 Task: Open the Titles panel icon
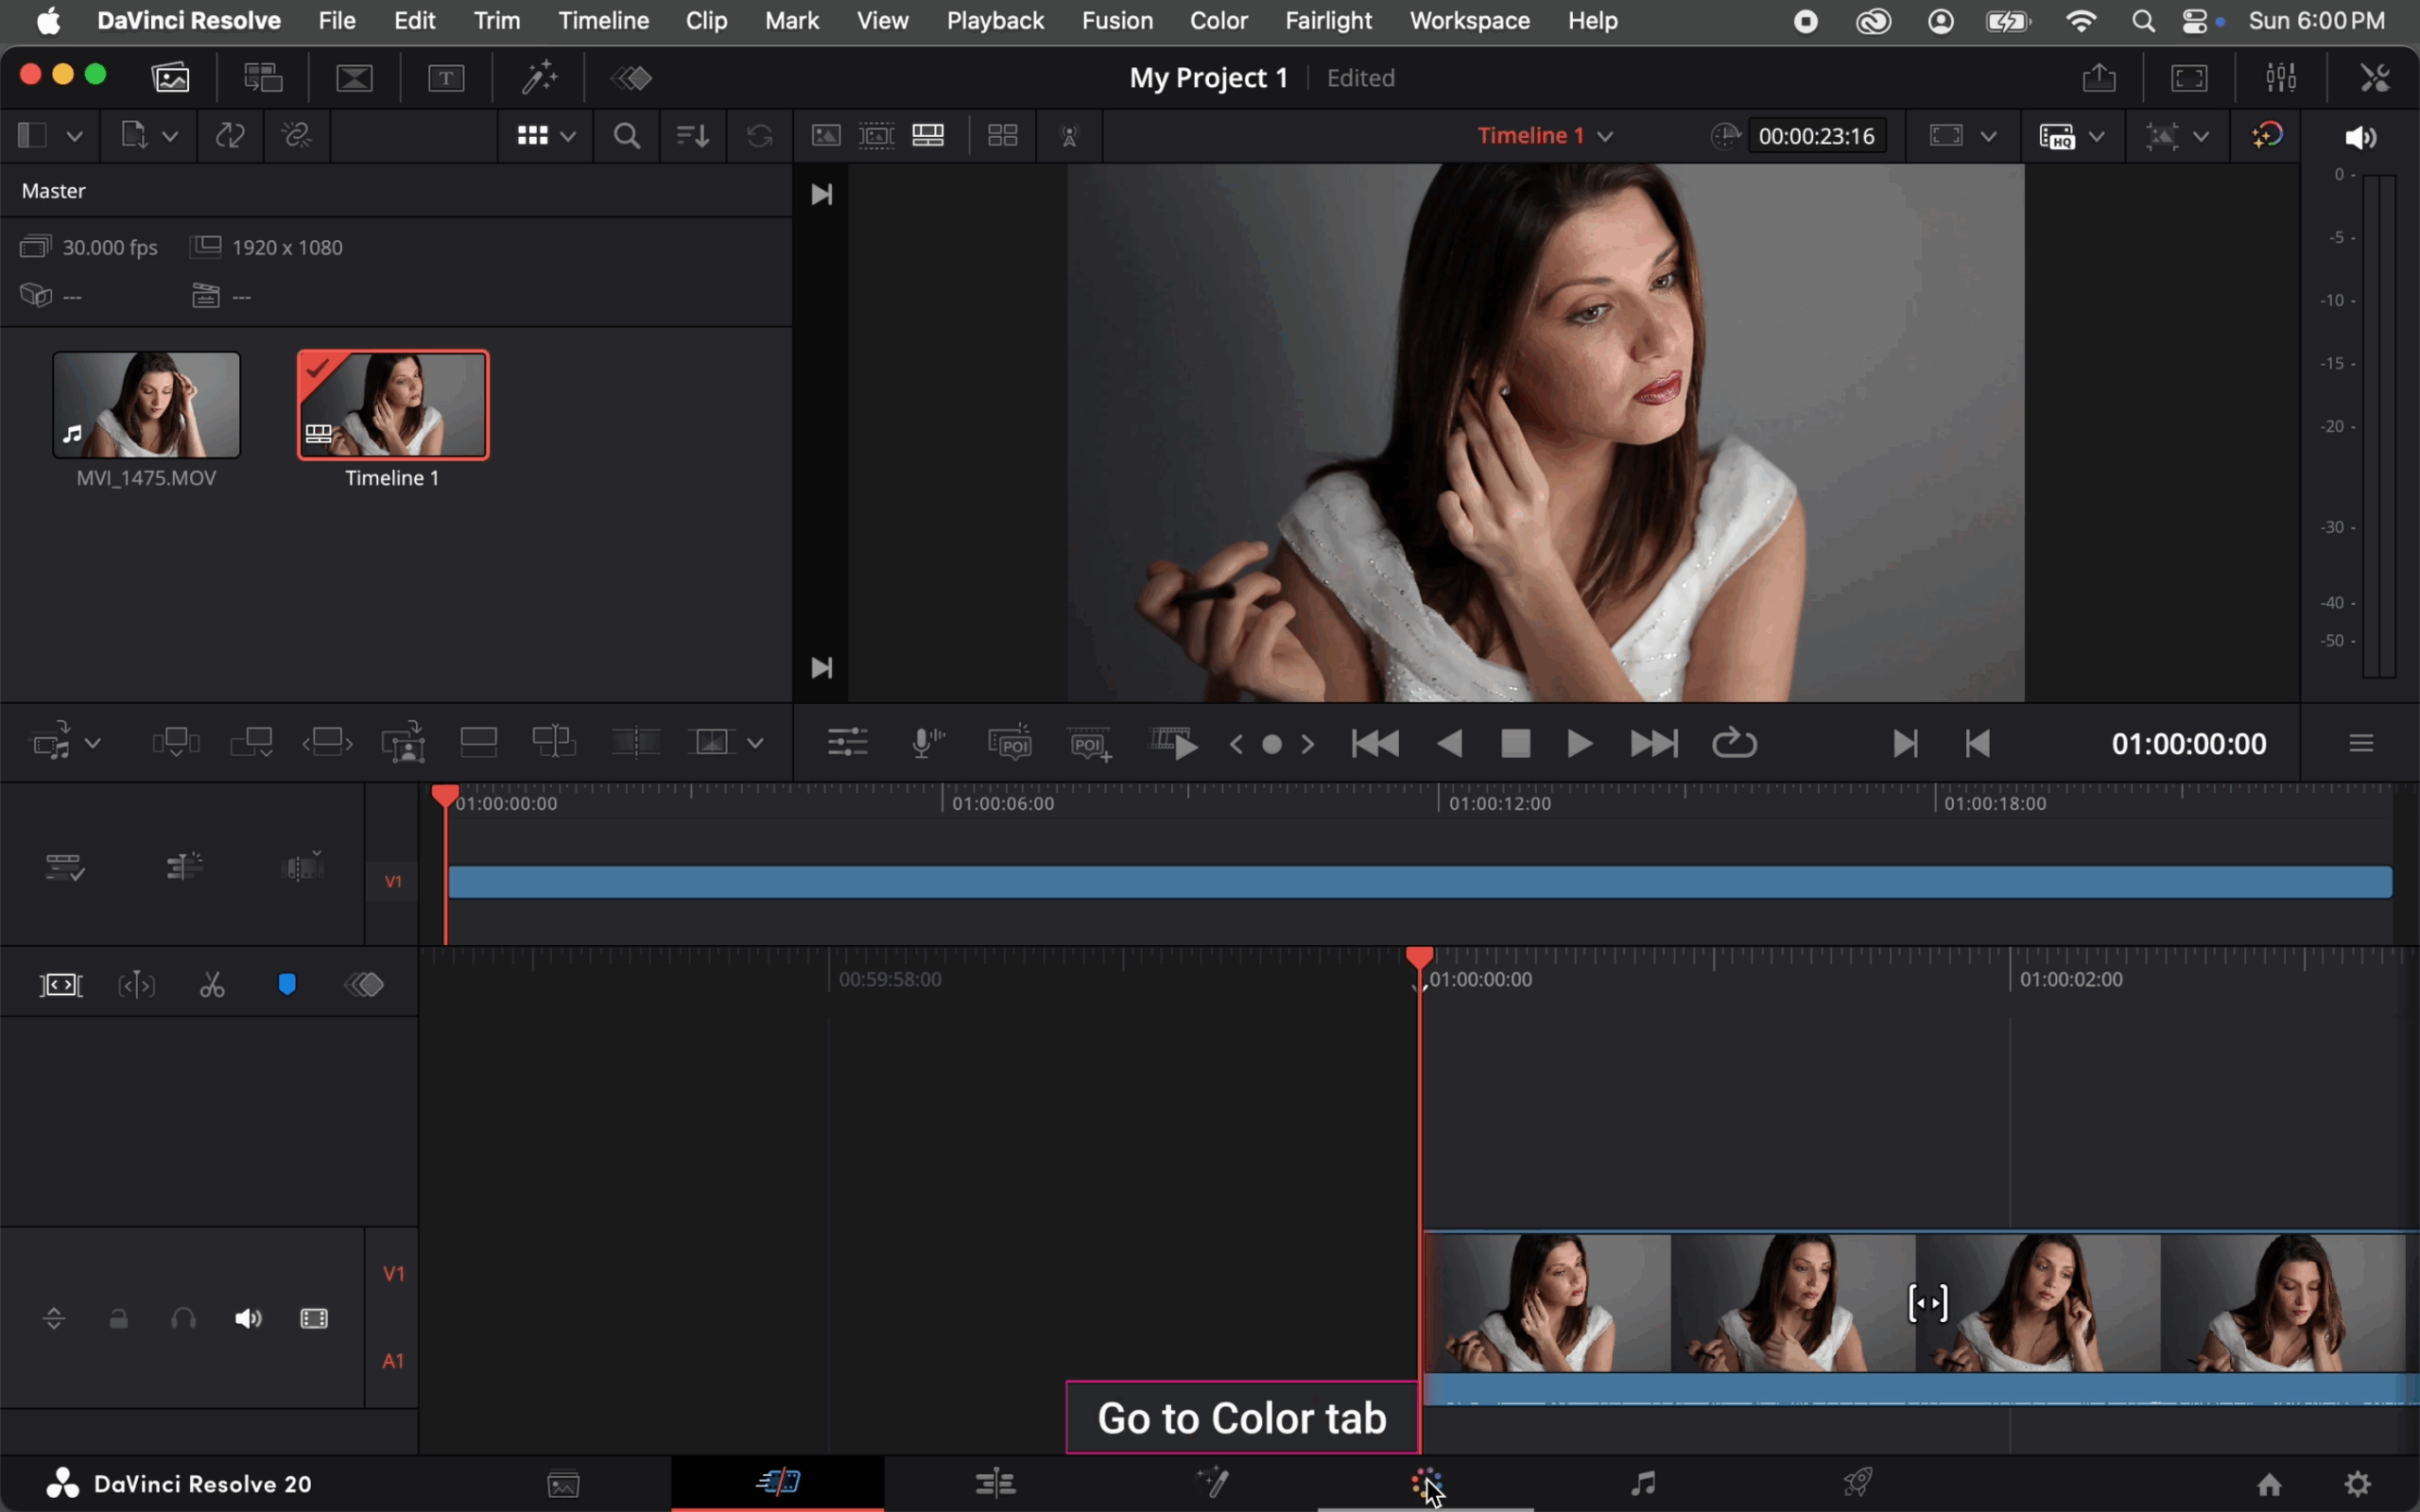pyautogui.click(x=446, y=78)
